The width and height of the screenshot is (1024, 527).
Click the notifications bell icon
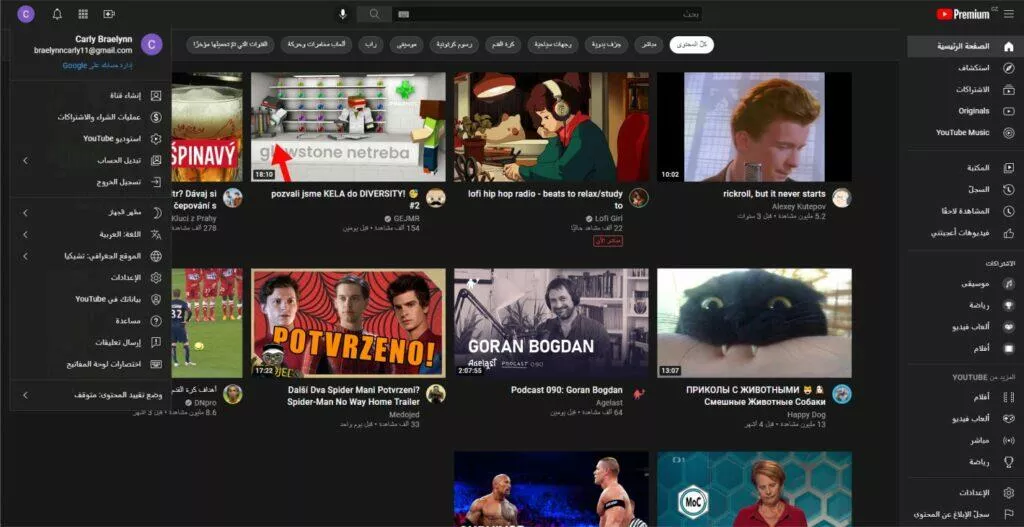(57, 14)
